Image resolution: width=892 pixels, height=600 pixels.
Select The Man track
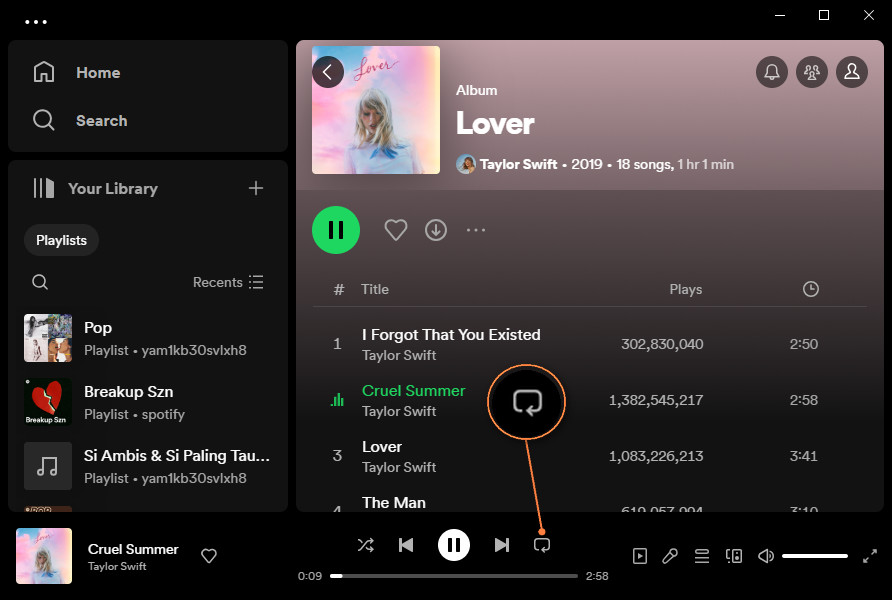(394, 503)
